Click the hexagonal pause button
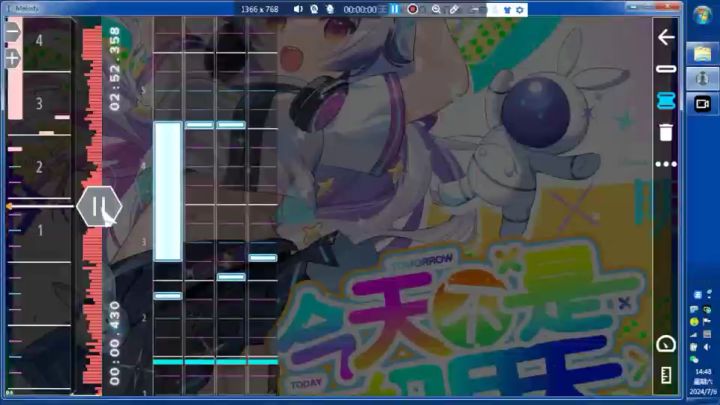Screen dimensions: 720x405 tap(99, 207)
